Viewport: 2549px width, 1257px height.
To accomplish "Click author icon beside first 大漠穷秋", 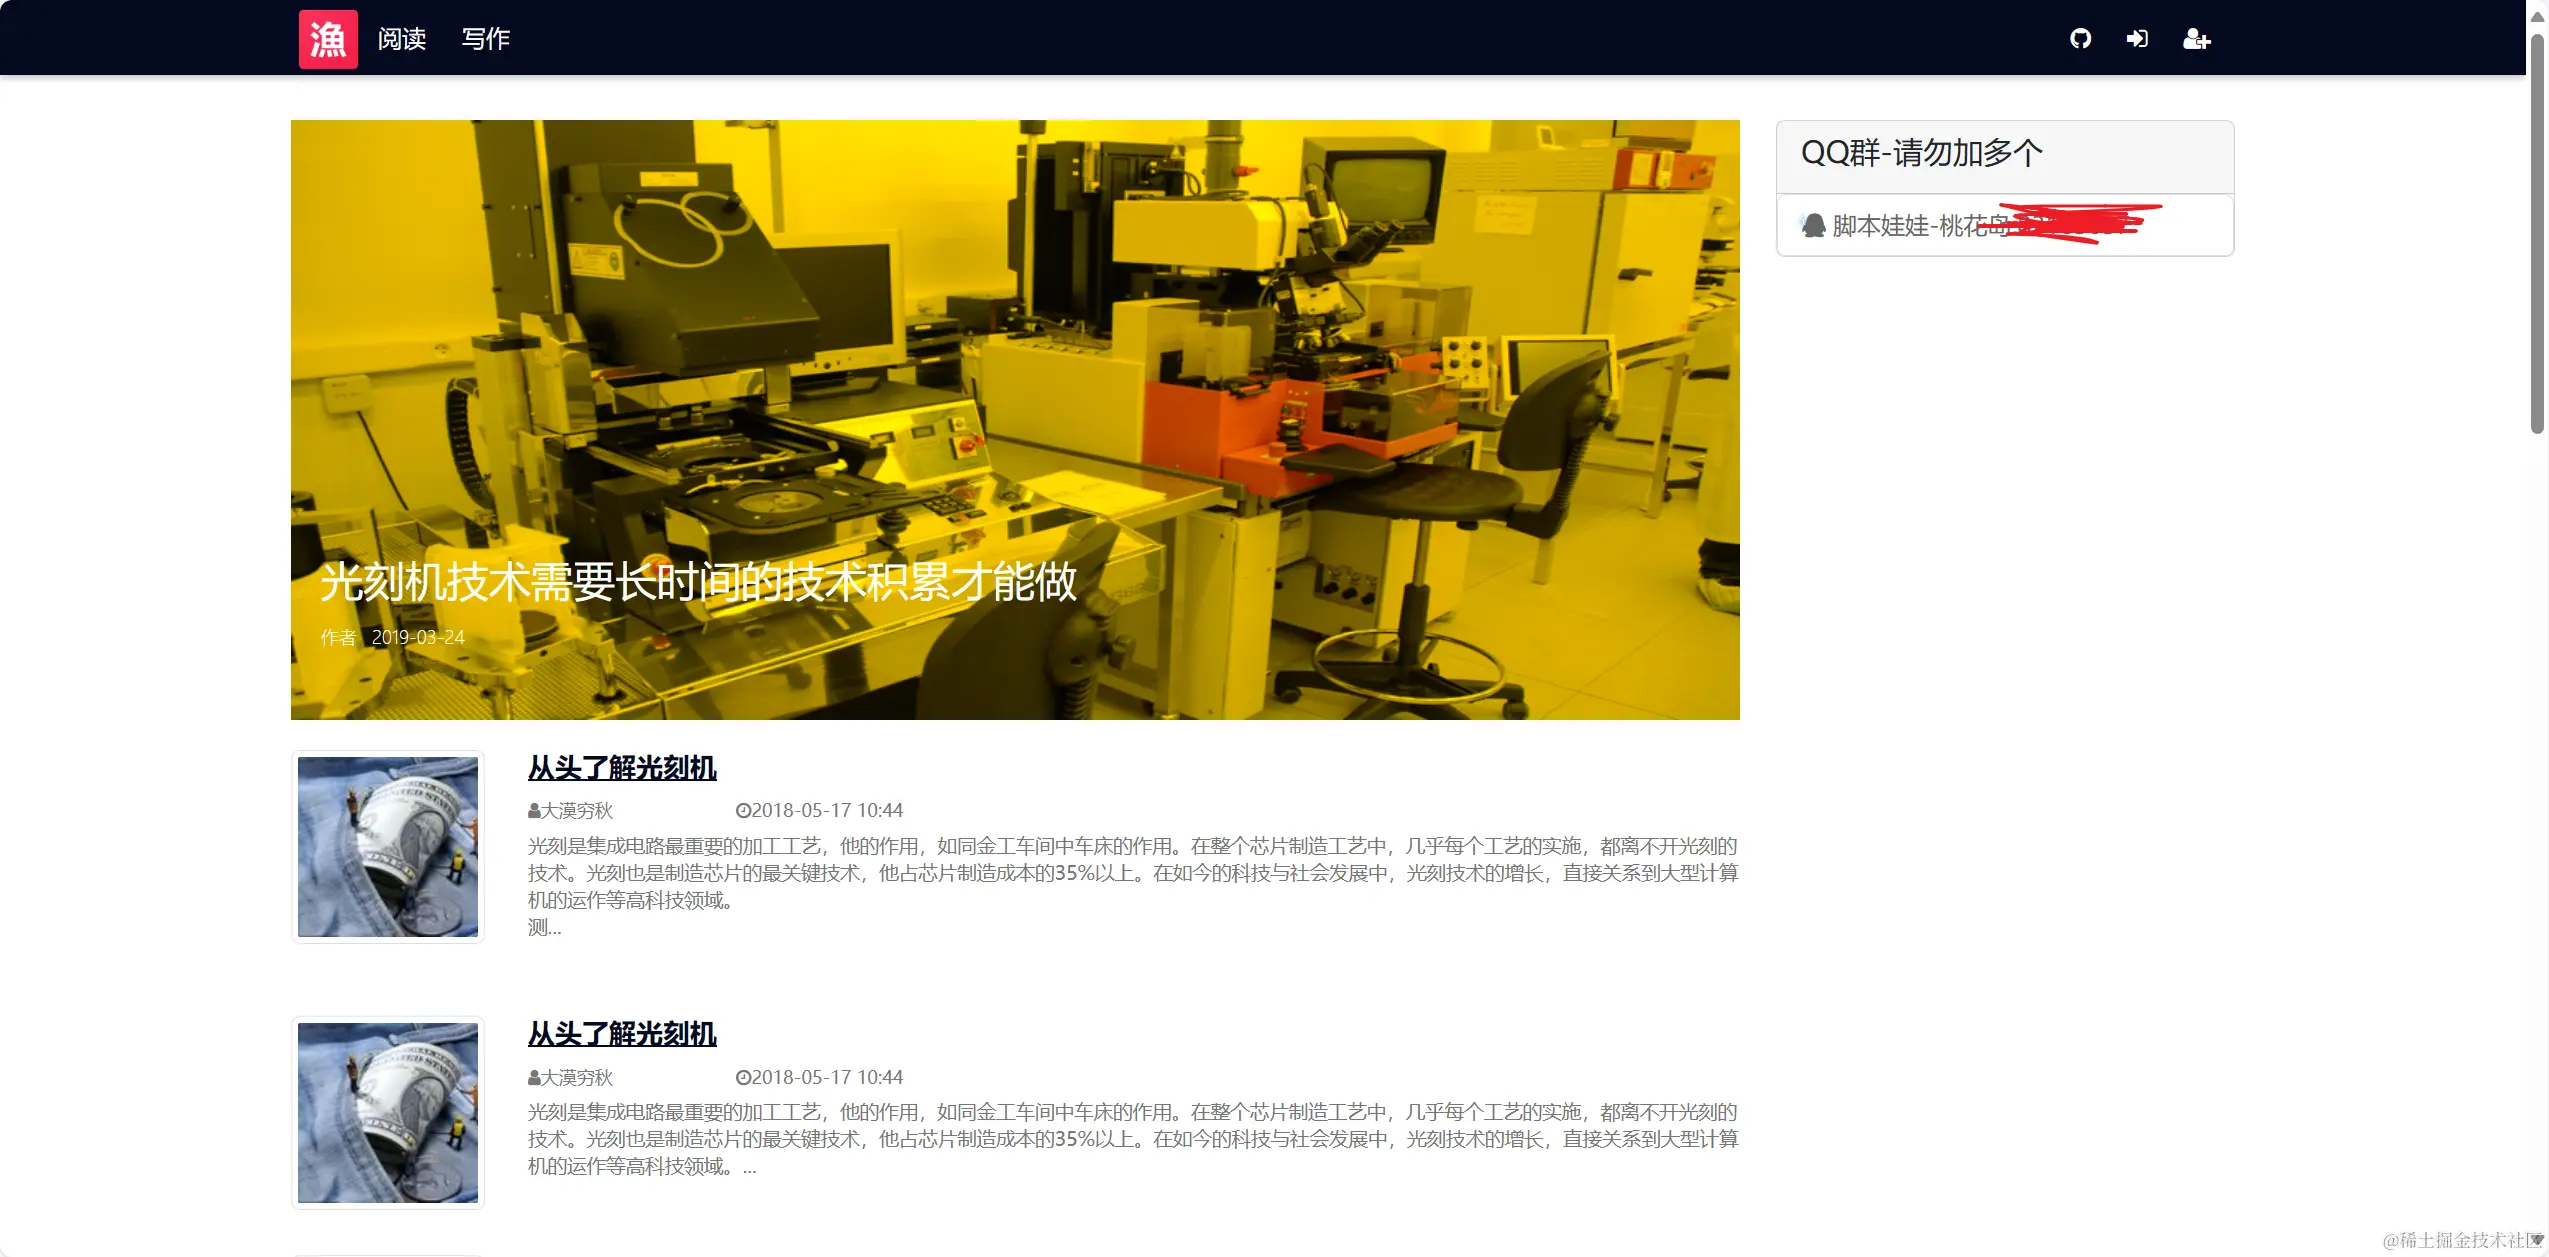I will 534,811.
